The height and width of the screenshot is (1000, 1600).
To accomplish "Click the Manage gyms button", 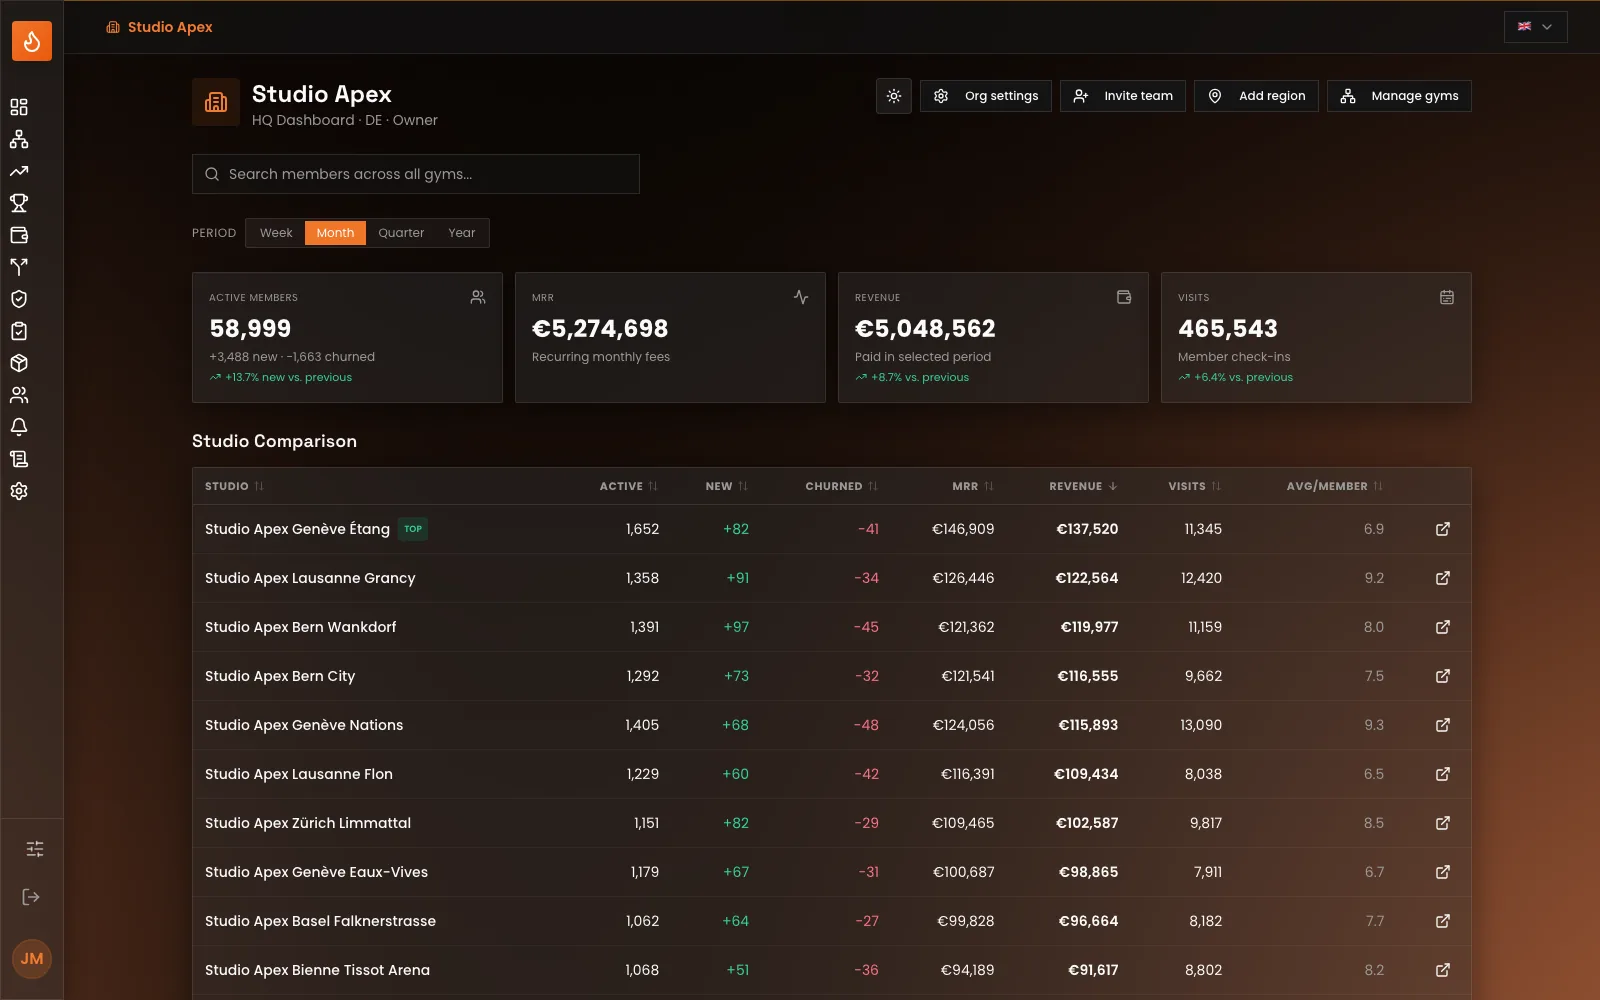I will tap(1399, 96).
